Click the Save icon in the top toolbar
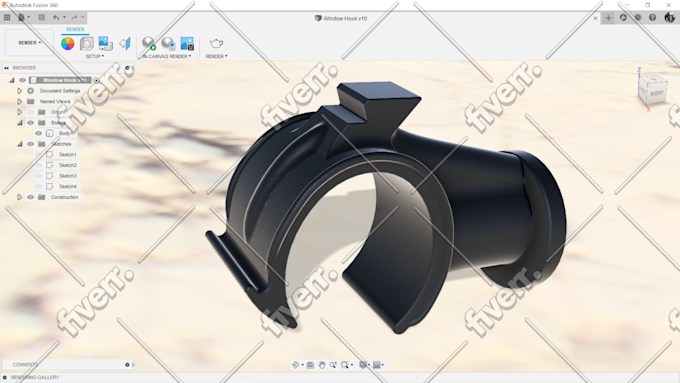Image resolution: width=680 pixels, height=383 pixels. pyautogui.click(x=42, y=17)
